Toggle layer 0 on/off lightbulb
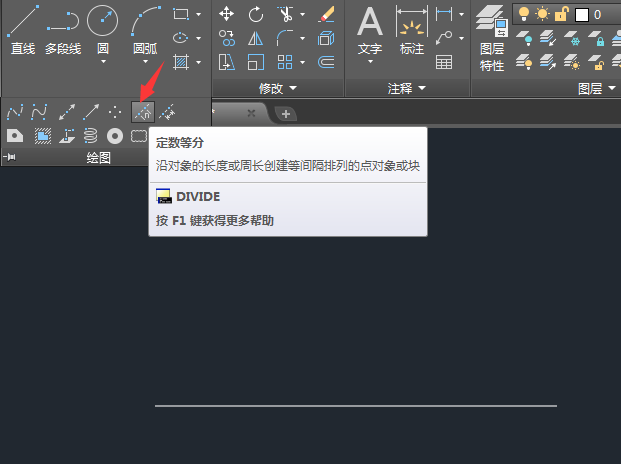Viewport: 621px width, 464px height. [x=524, y=15]
